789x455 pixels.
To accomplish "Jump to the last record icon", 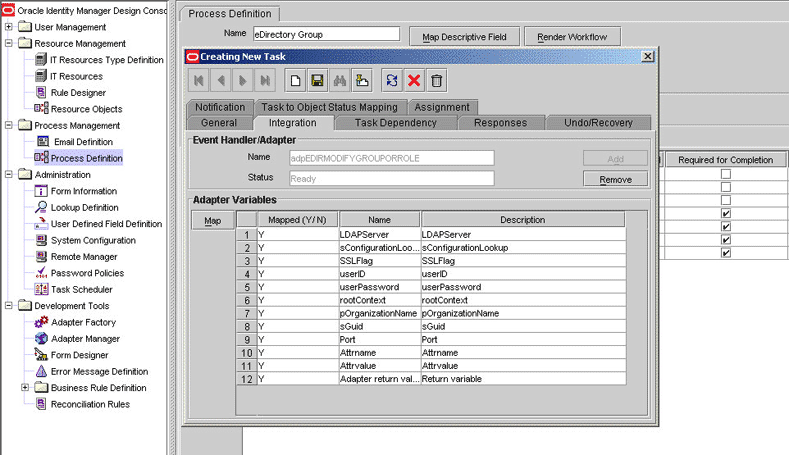I will (x=265, y=81).
